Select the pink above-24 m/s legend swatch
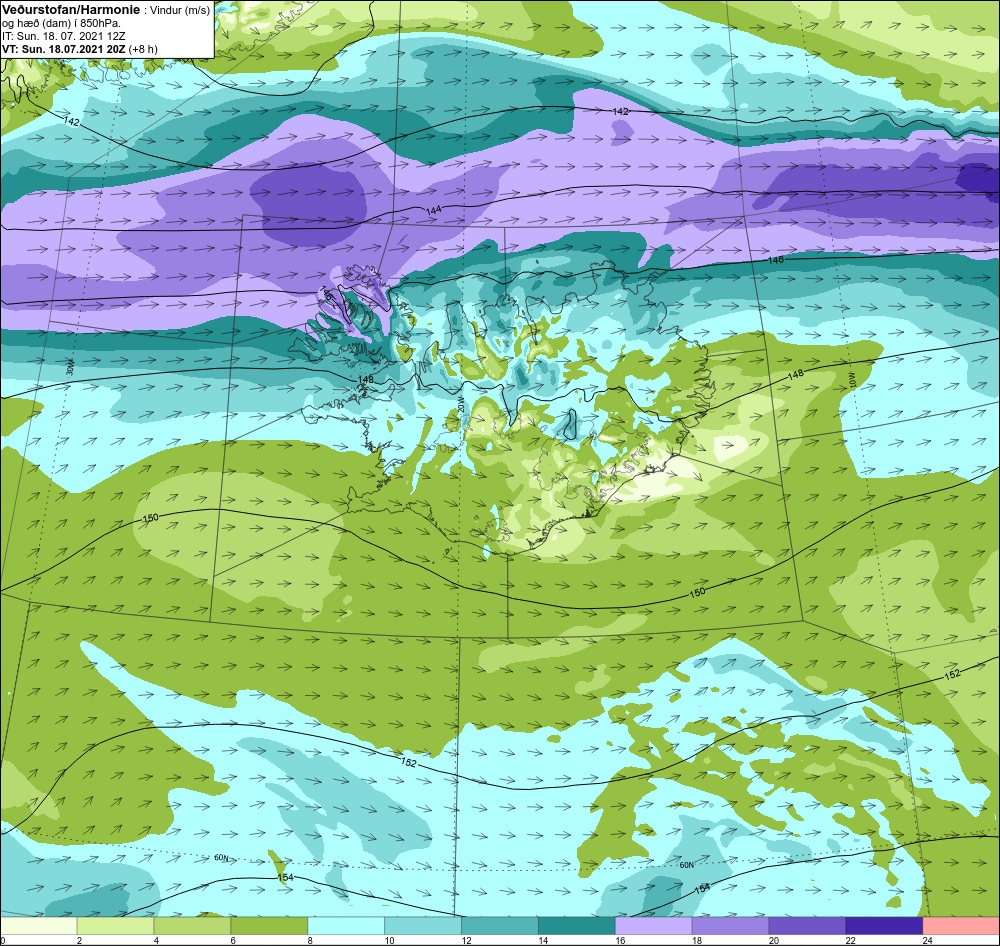Image resolution: width=1000 pixels, height=946 pixels. pos(961,925)
